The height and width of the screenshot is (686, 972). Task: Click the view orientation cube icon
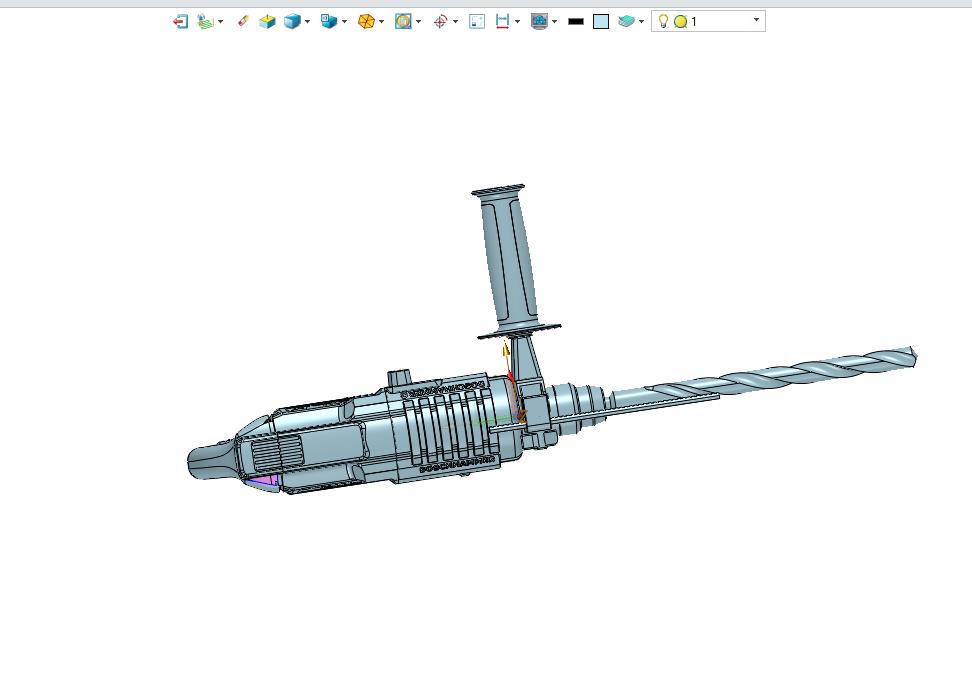[x=329, y=22]
